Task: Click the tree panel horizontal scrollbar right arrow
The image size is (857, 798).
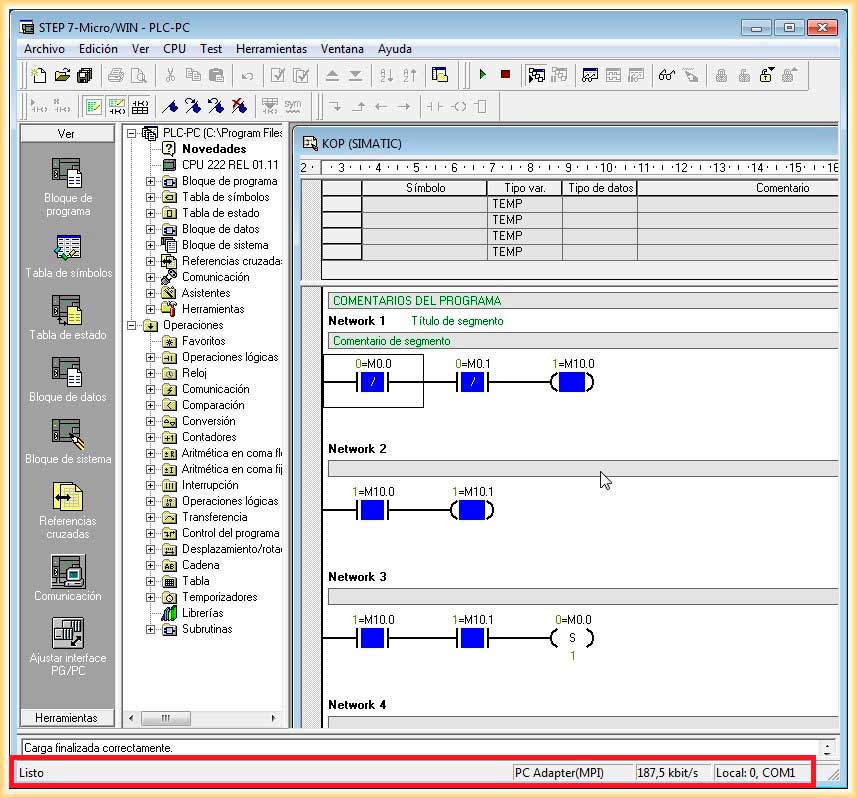Action: (x=274, y=718)
